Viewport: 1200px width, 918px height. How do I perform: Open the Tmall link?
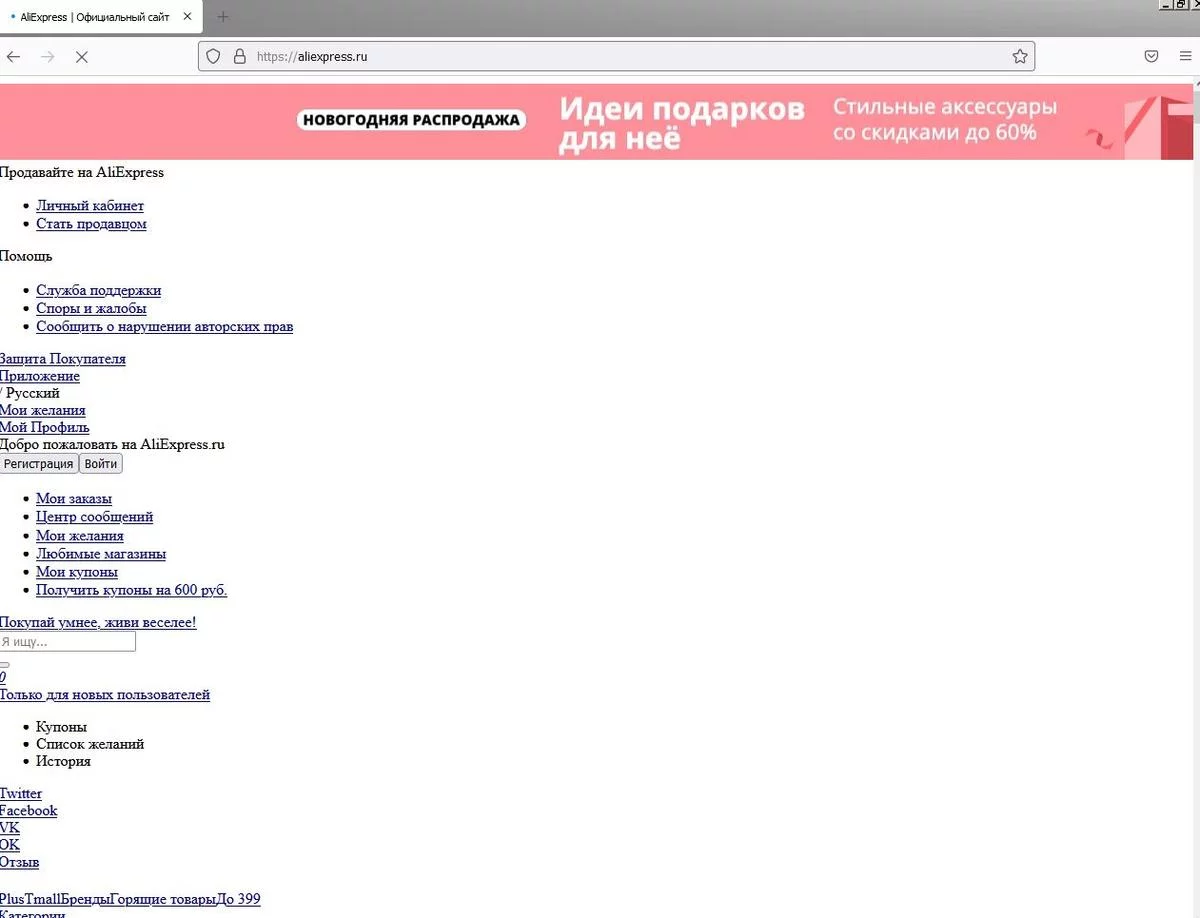(x=44, y=899)
